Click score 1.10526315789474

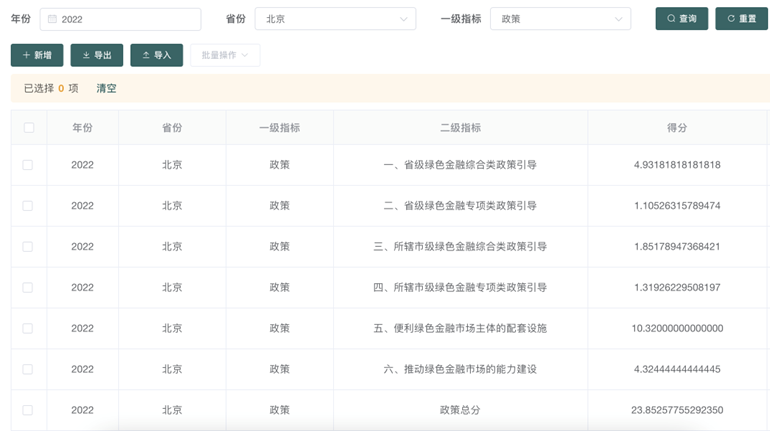(x=677, y=206)
